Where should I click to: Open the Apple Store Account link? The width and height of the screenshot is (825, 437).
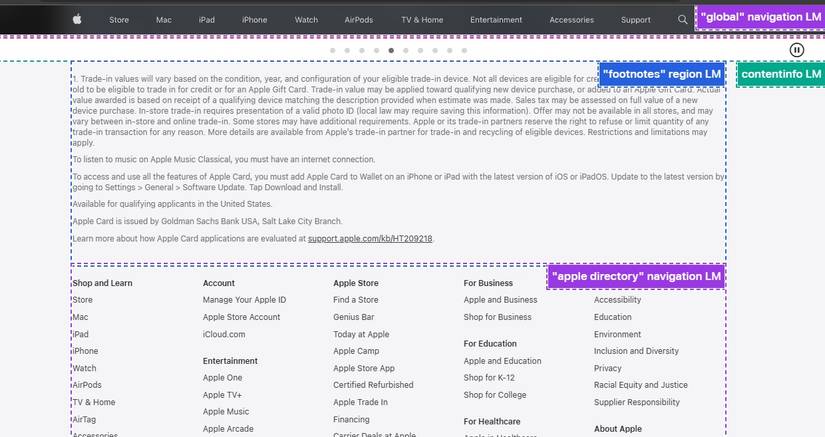(x=242, y=317)
